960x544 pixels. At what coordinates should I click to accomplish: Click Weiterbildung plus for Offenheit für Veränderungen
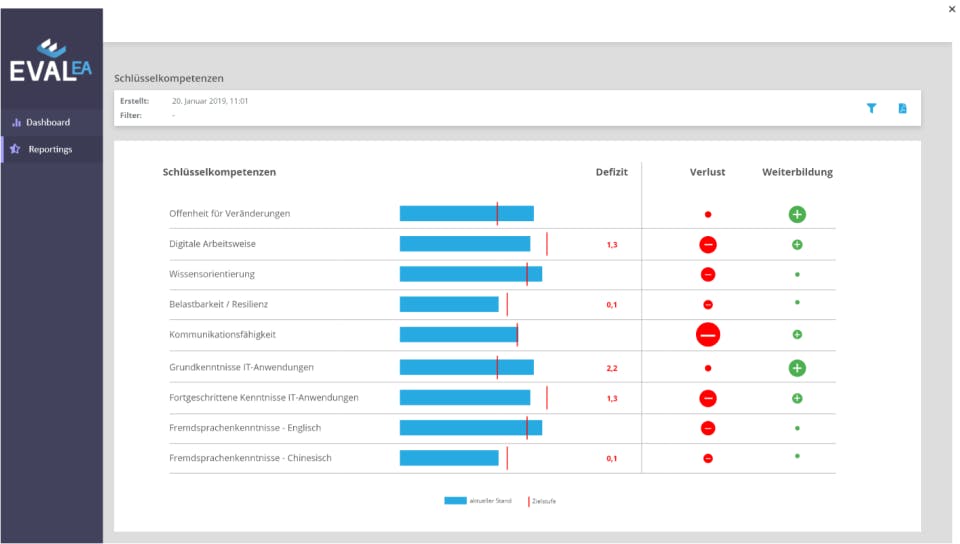tap(797, 214)
